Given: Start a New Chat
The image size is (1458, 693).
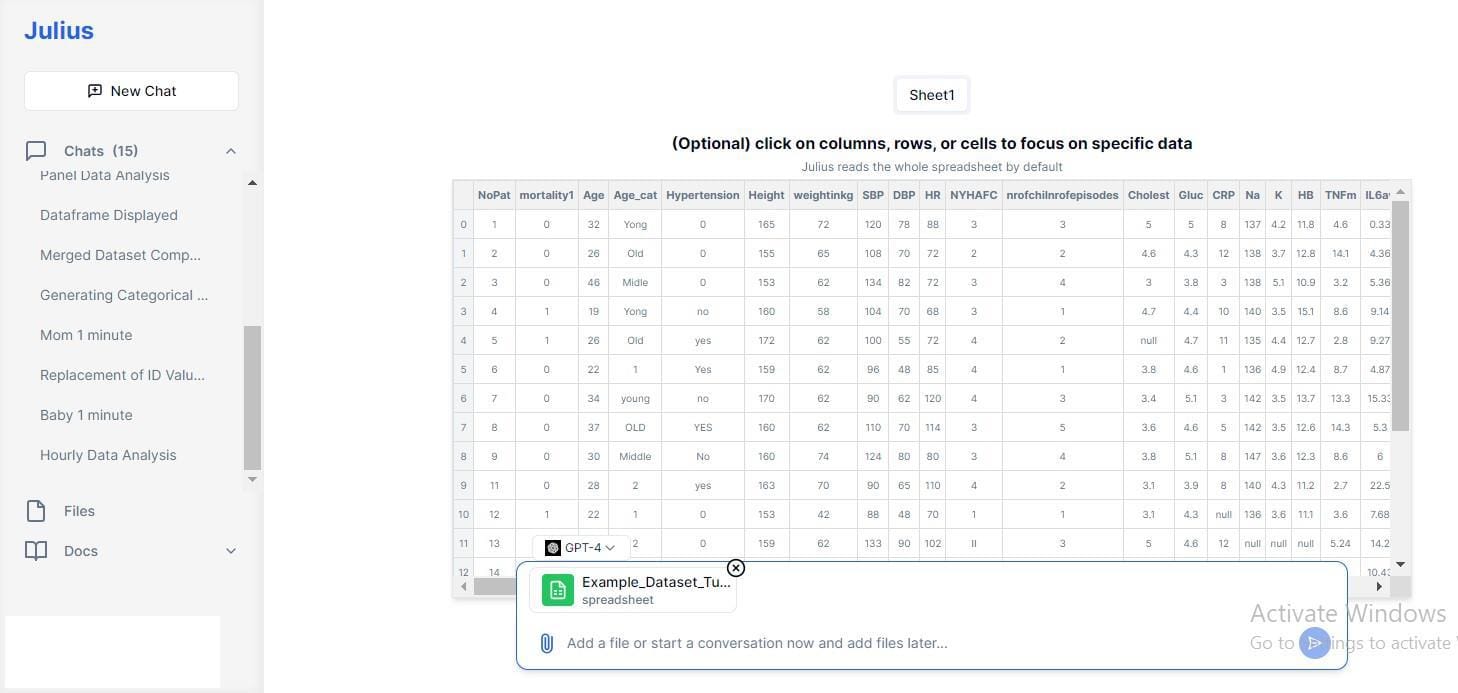Looking at the screenshot, I should coord(131,91).
